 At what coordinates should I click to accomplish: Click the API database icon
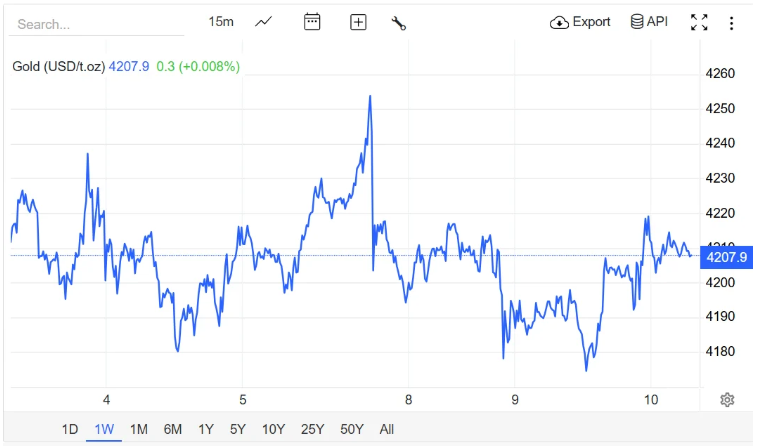pyautogui.click(x=637, y=22)
